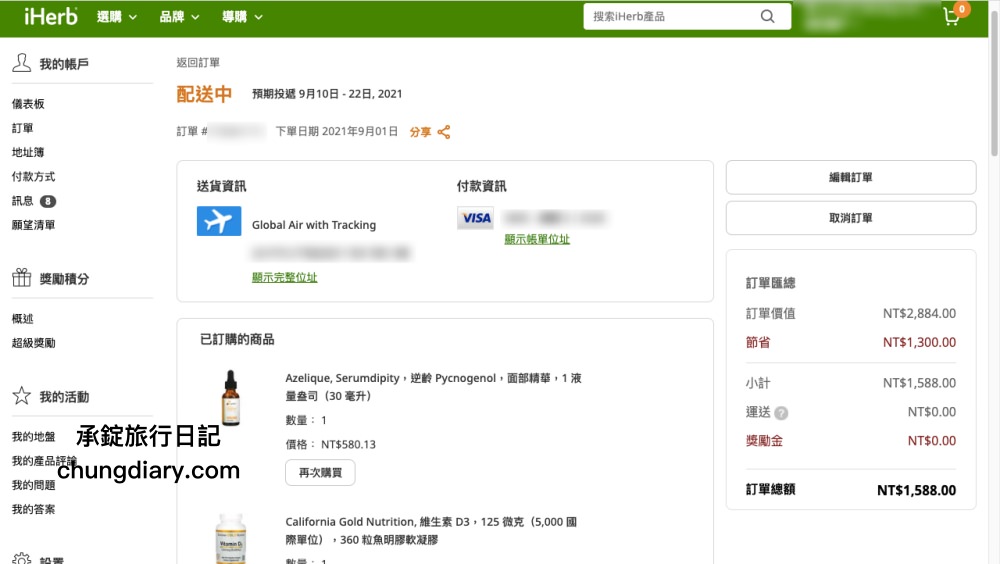Click the 獎勵金 NT$0.00 value
This screenshot has width=1000, height=564.
[932, 441]
